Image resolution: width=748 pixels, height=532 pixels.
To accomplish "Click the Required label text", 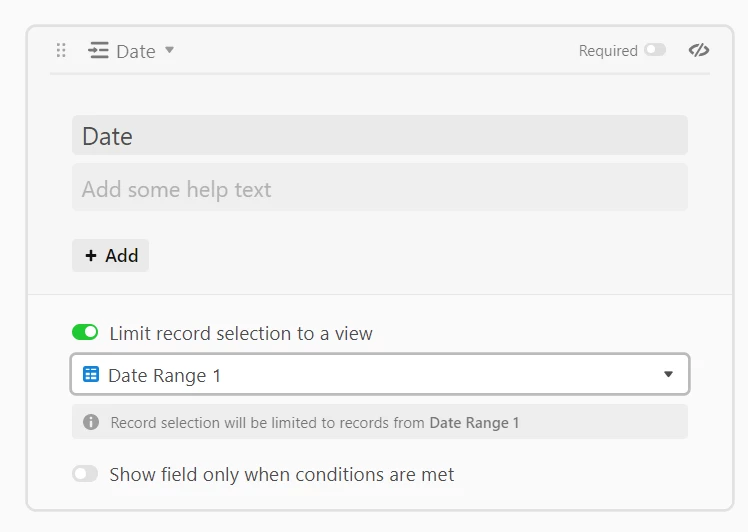I will pos(608,51).
